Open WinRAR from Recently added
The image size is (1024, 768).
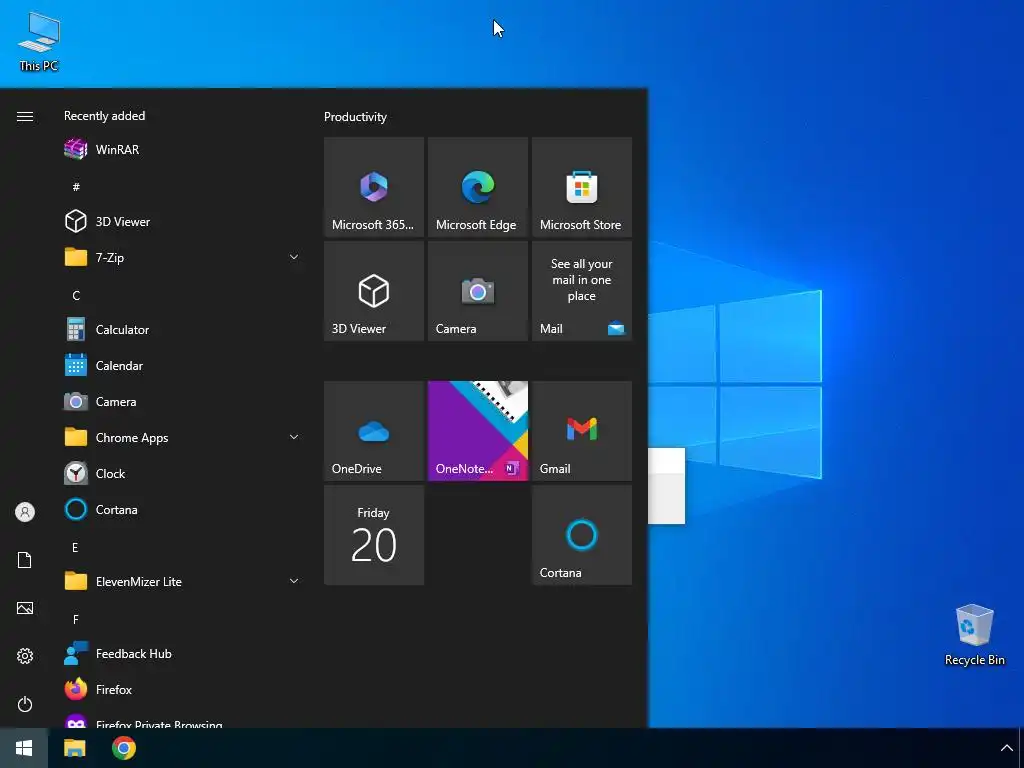pos(183,150)
